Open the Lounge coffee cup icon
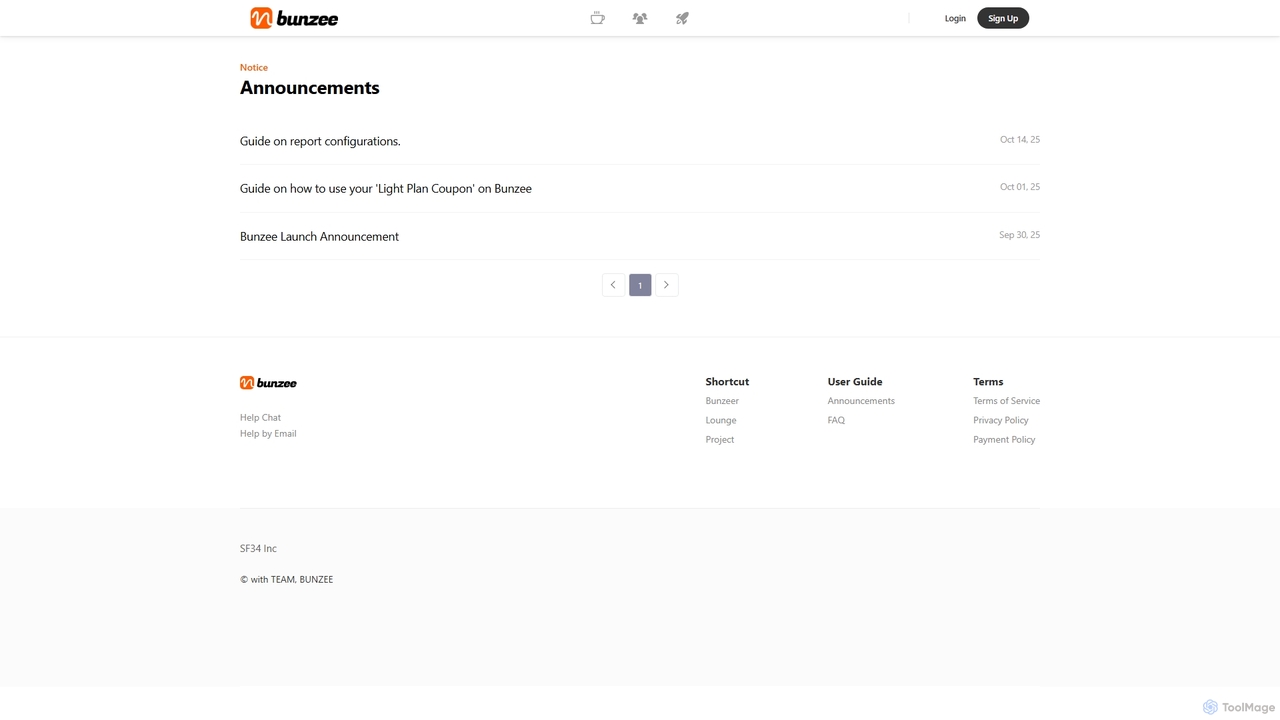This screenshot has width=1280, height=720. [x=597, y=18]
